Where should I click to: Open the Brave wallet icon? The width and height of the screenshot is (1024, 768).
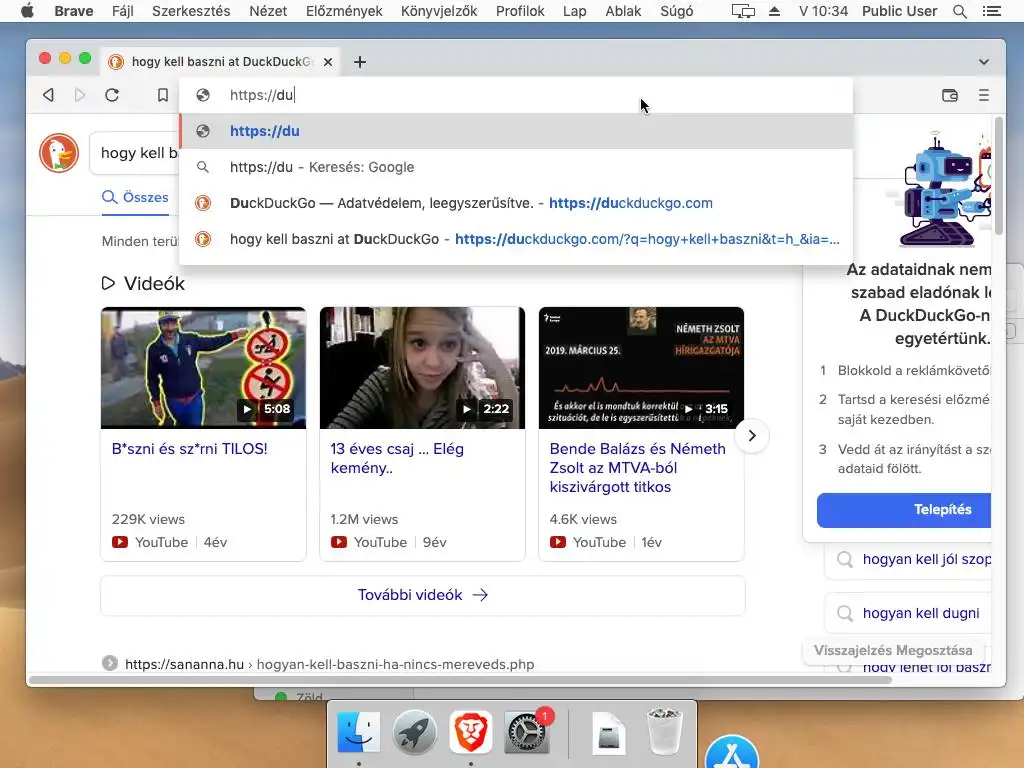[x=950, y=95]
